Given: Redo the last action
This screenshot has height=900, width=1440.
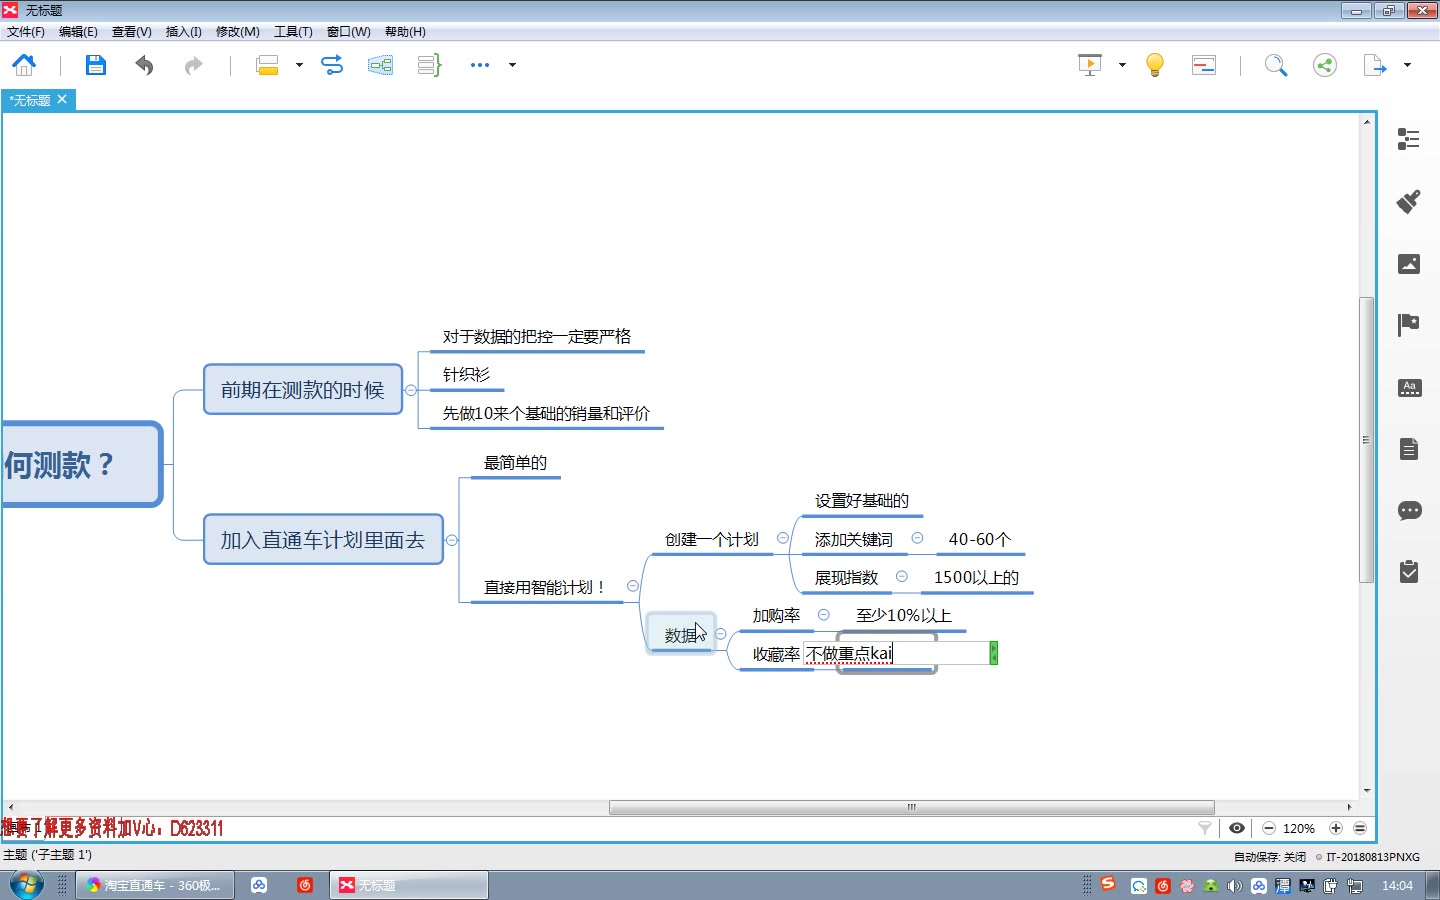Looking at the screenshot, I should 194,66.
